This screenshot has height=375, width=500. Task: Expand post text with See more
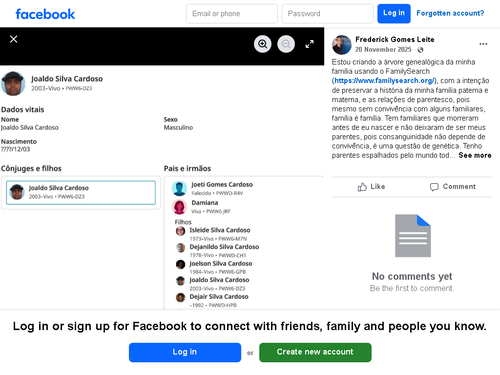[475, 155]
